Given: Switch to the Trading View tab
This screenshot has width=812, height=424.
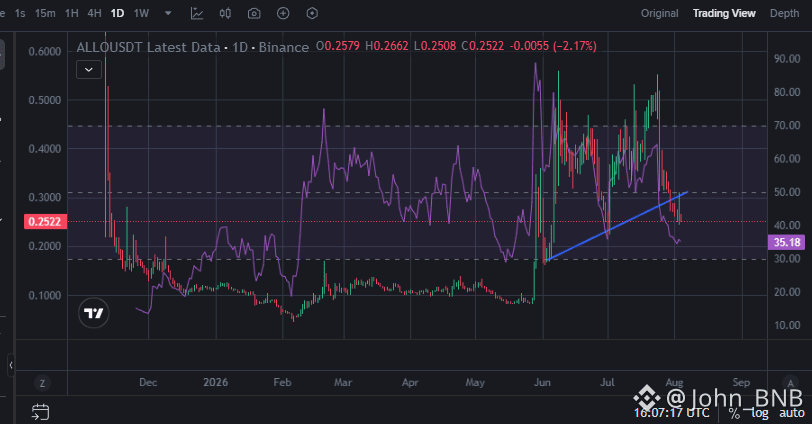Looking at the screenshot, I should point(724,13).
